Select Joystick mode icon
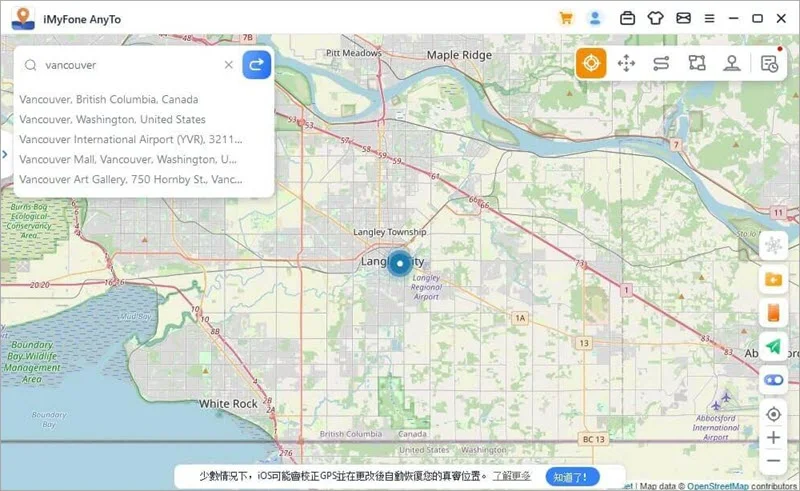This screenshot has height=491, width=800. [x=732, y=63]
